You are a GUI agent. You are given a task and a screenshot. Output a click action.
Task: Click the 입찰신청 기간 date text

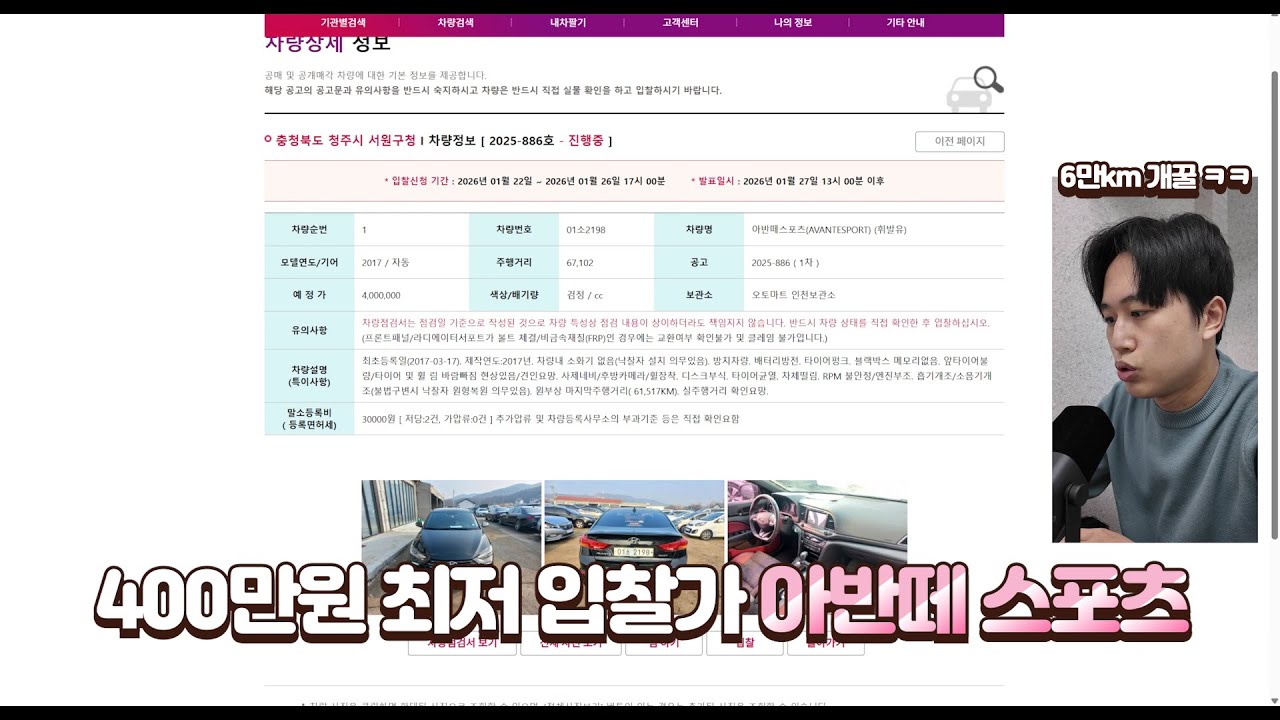[x=524, y=181]
